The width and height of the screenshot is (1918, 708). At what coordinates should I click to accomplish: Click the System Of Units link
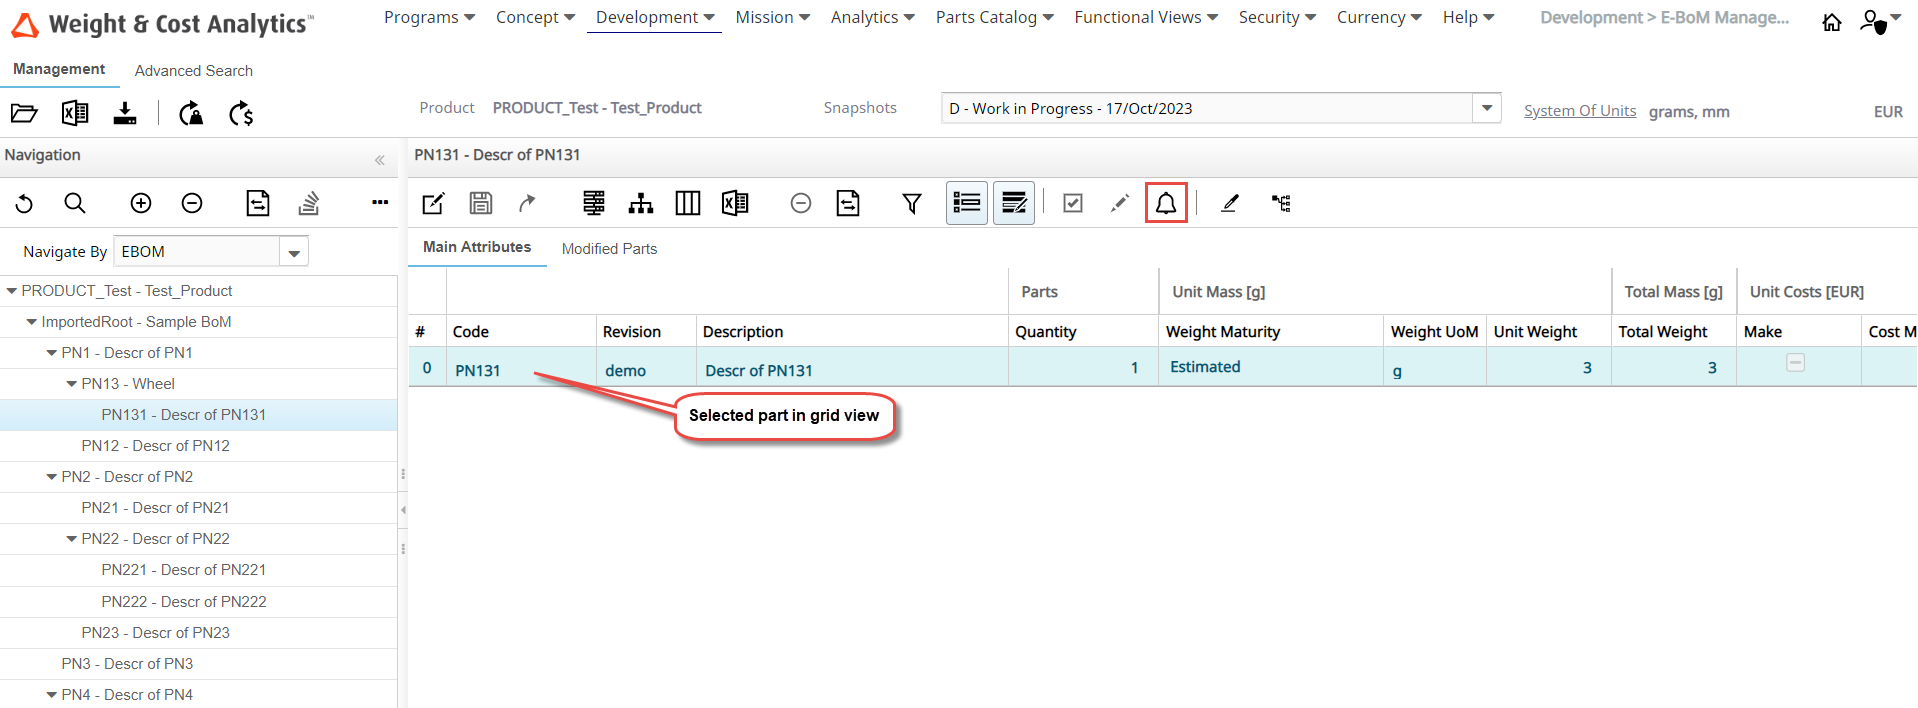point(1579,111)
